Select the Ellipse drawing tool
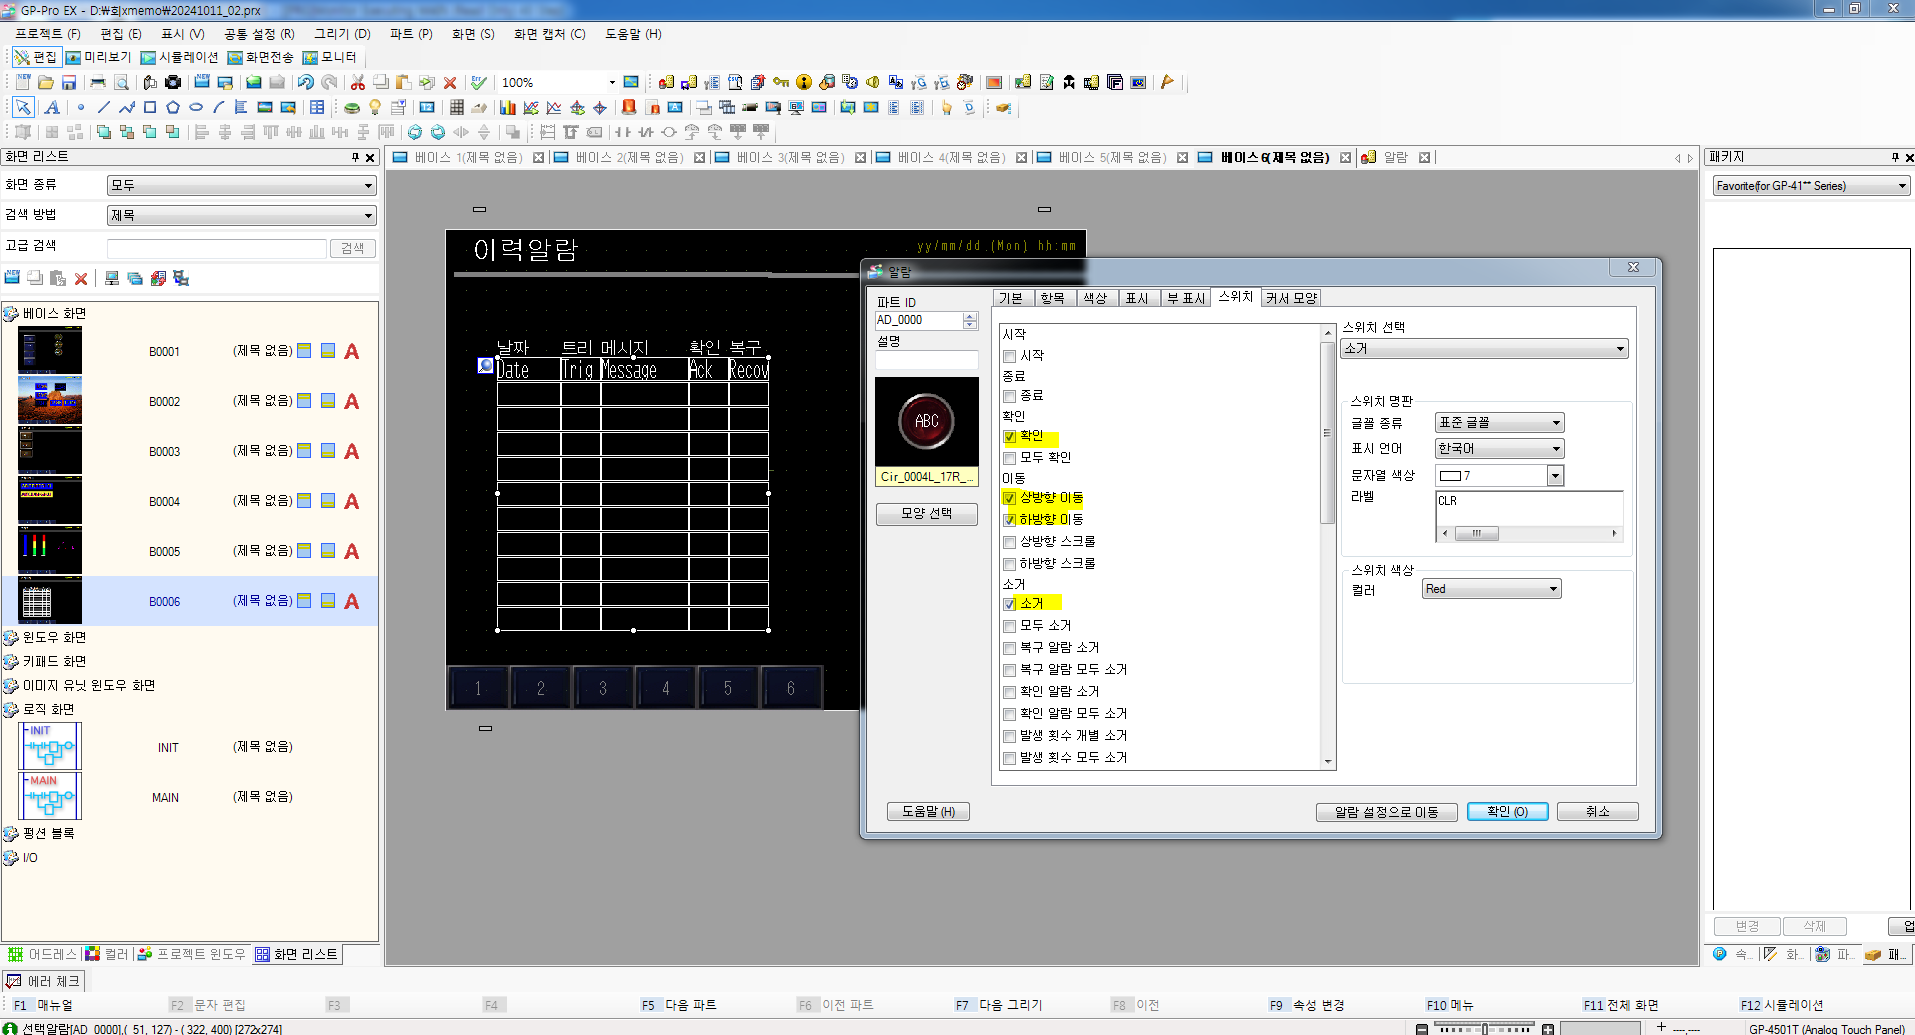Screen dimensions: 1915x1035 point(196,107)
